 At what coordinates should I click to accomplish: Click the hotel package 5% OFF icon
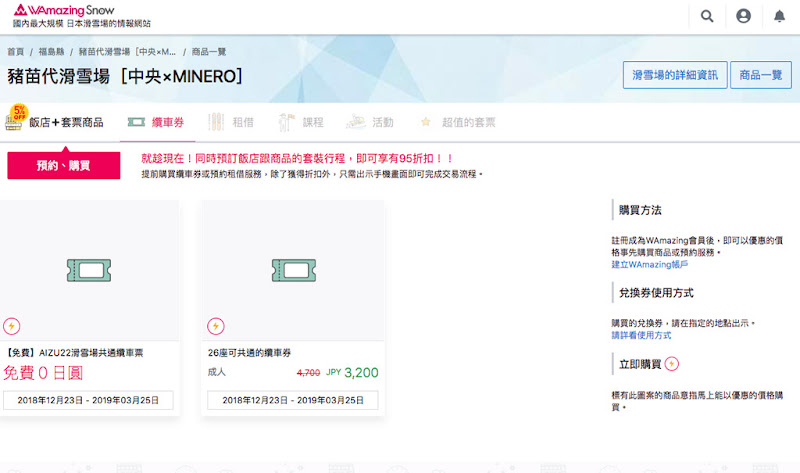15,118
